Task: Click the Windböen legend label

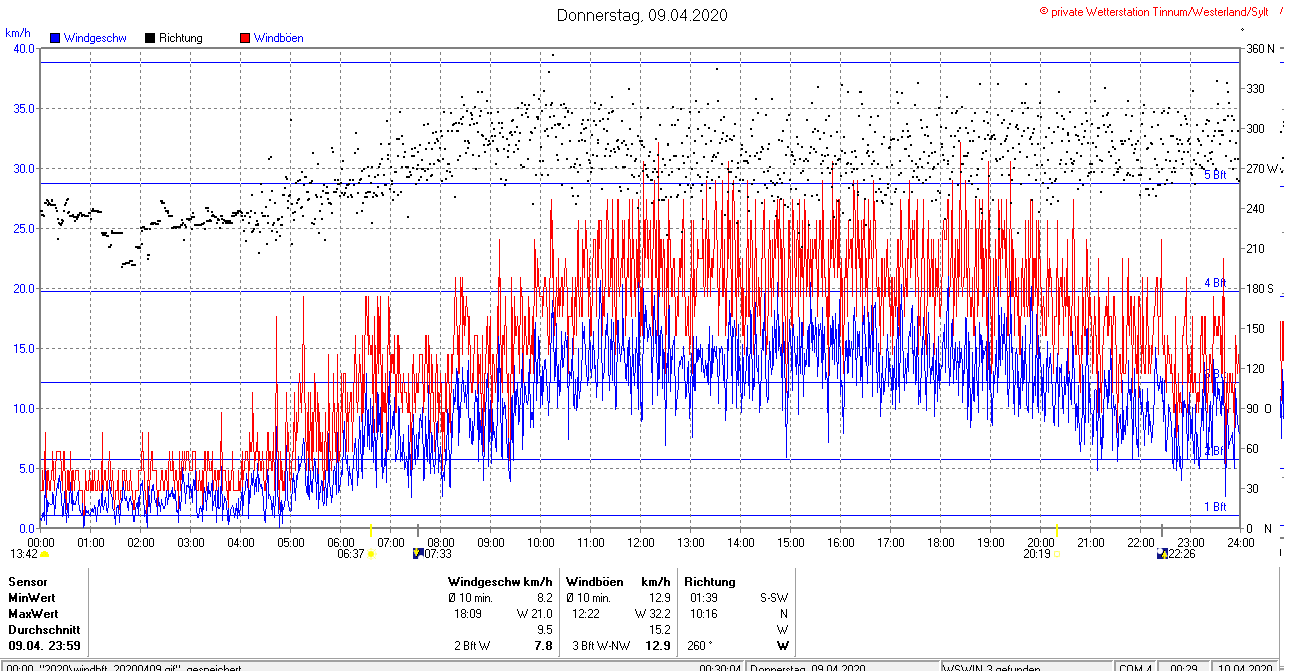Action: coord(279,38)
